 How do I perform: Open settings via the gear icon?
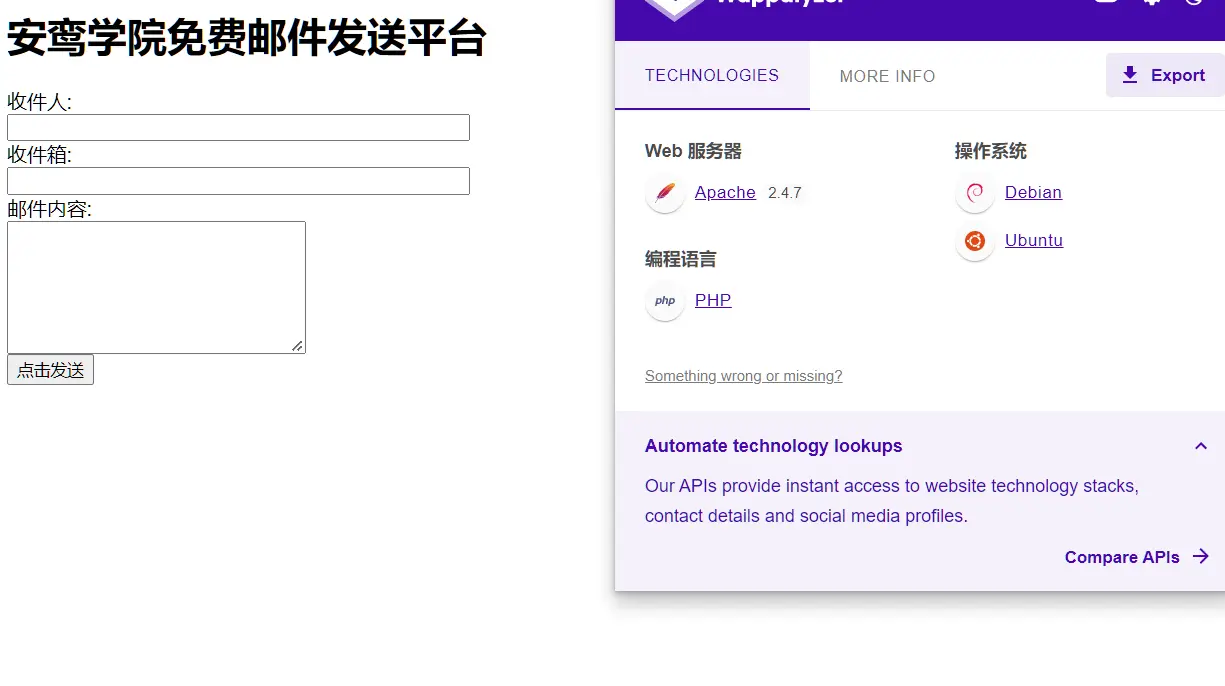point(1151,3)
